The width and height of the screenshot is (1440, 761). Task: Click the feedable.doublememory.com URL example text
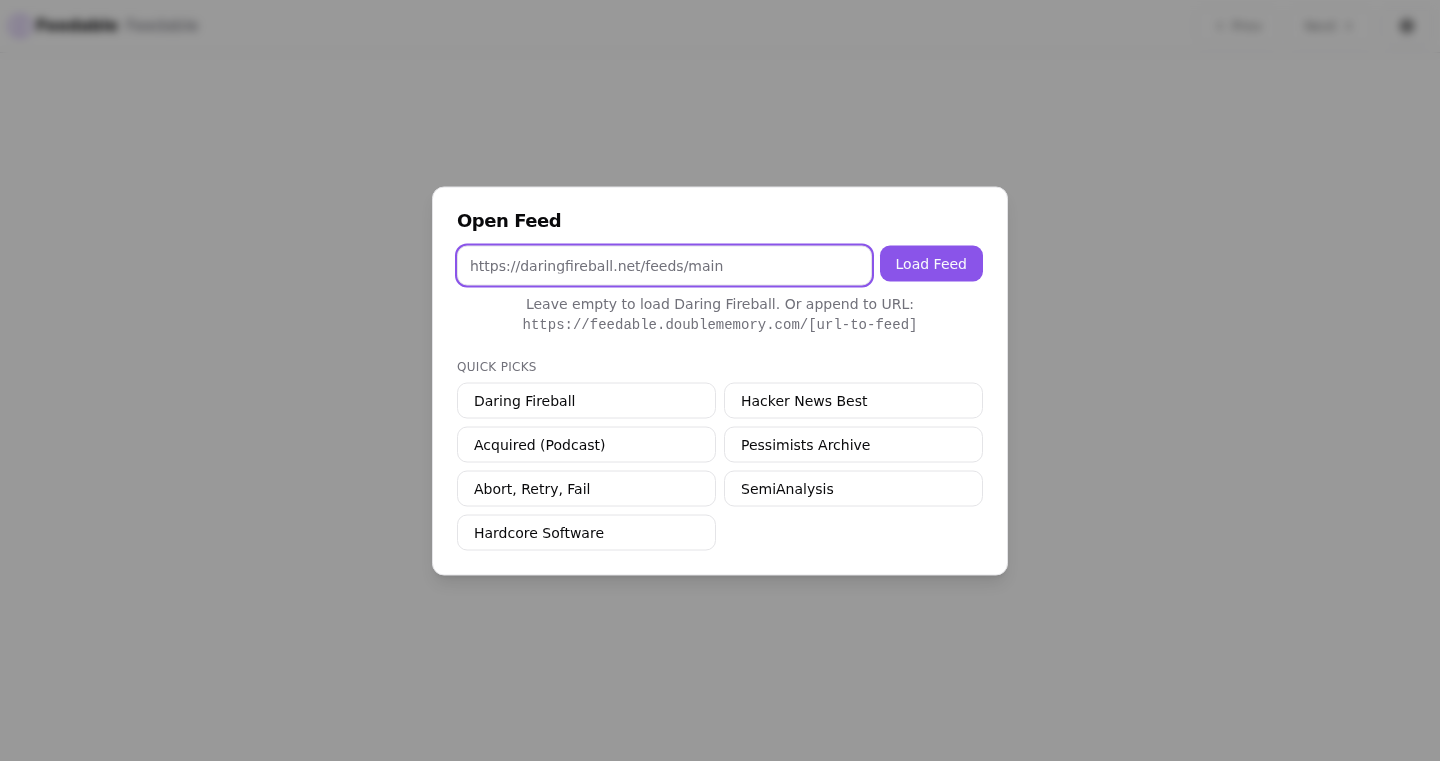click(x=720, y=325)
